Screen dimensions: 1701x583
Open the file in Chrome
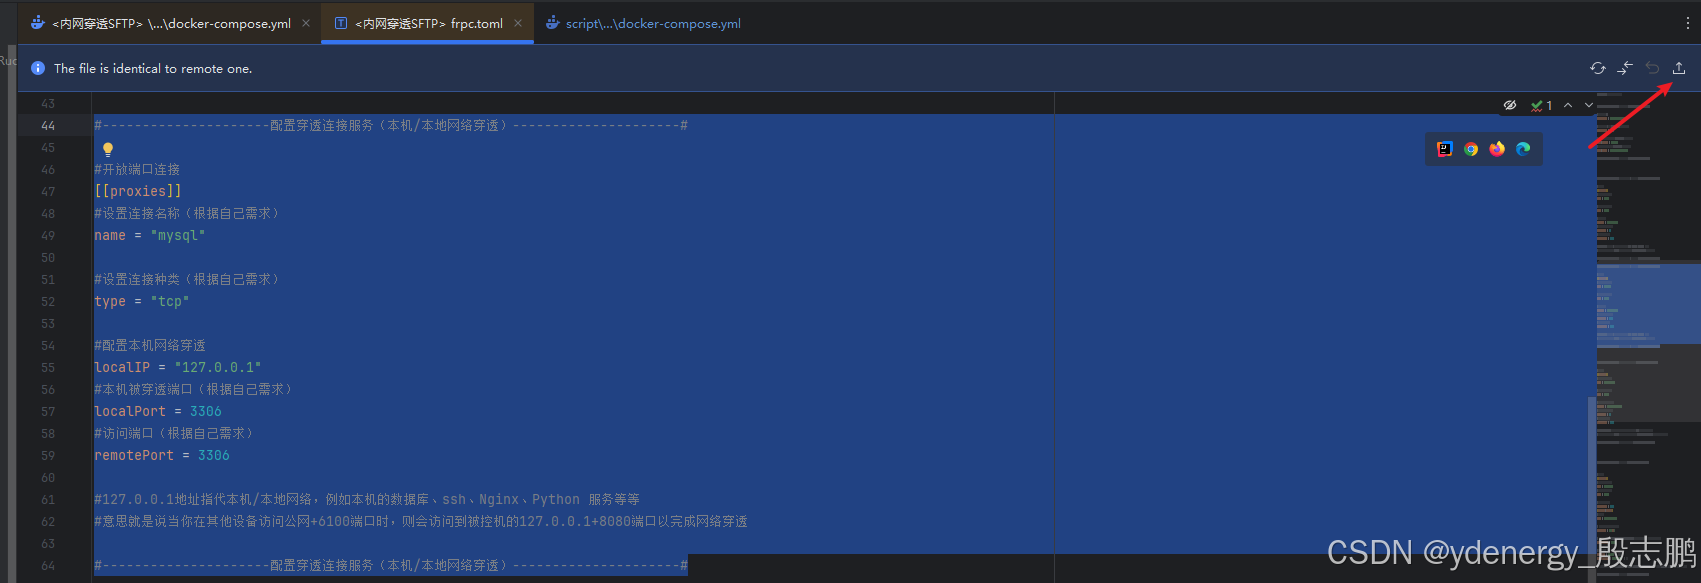click(x=1471, y=149)
